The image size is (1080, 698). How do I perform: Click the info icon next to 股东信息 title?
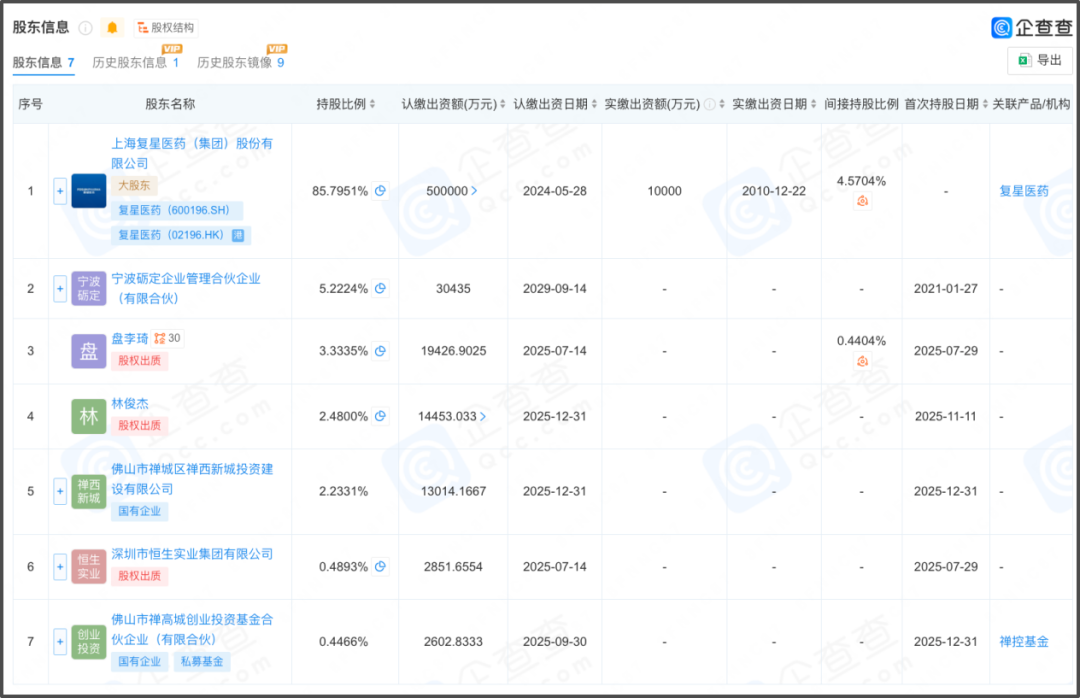85,27
